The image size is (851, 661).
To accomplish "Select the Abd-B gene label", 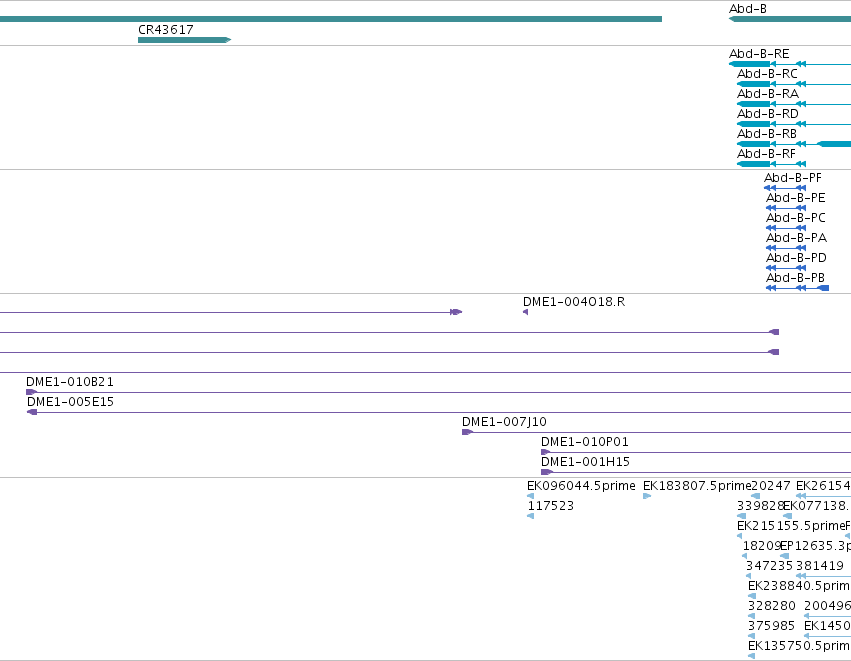I will click(747, 9).
